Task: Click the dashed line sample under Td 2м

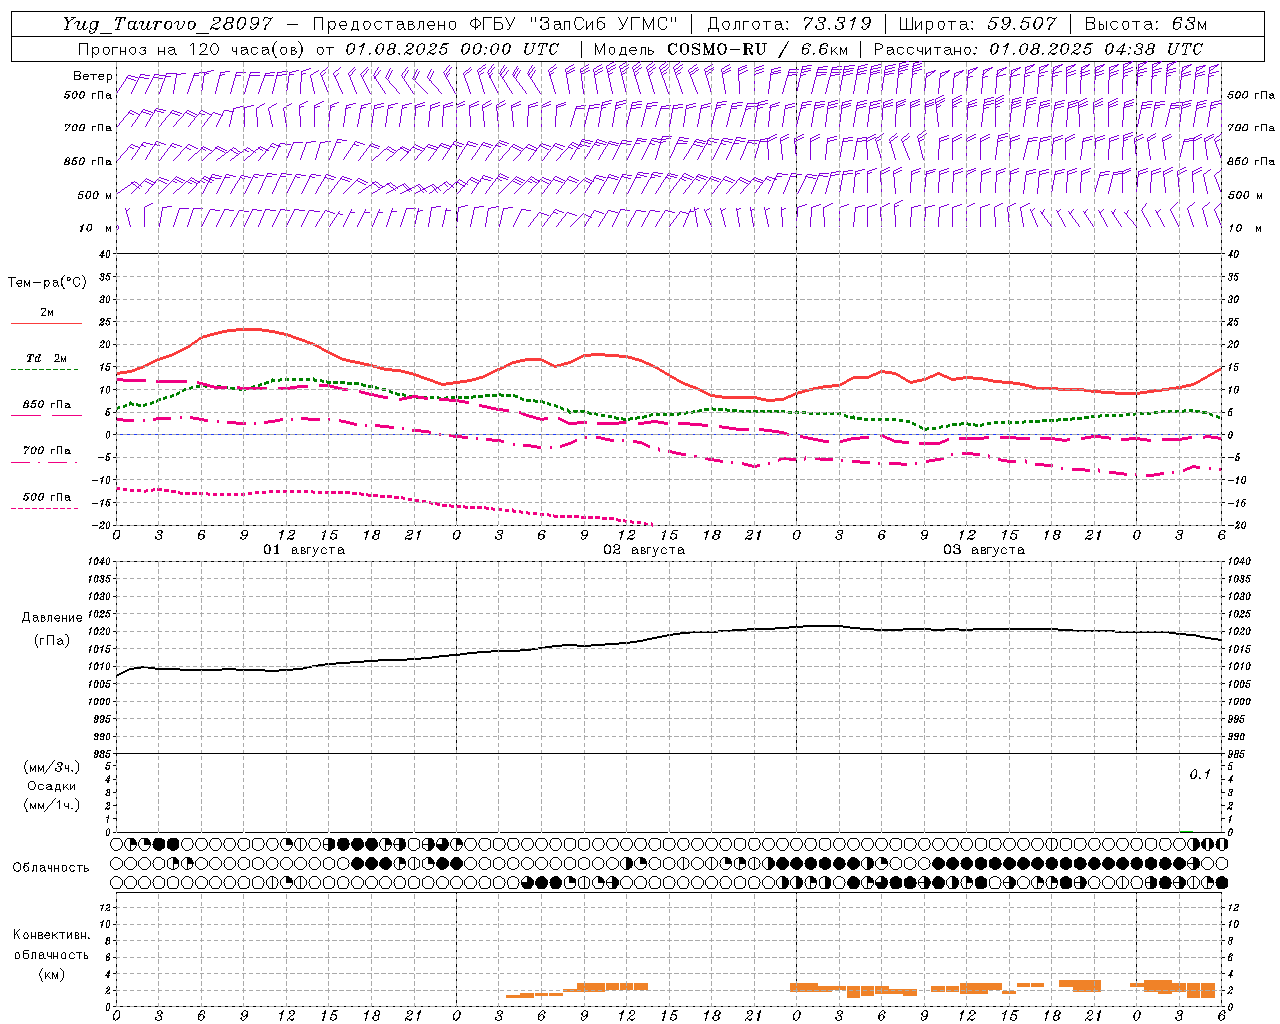Action: click(46, 370)
